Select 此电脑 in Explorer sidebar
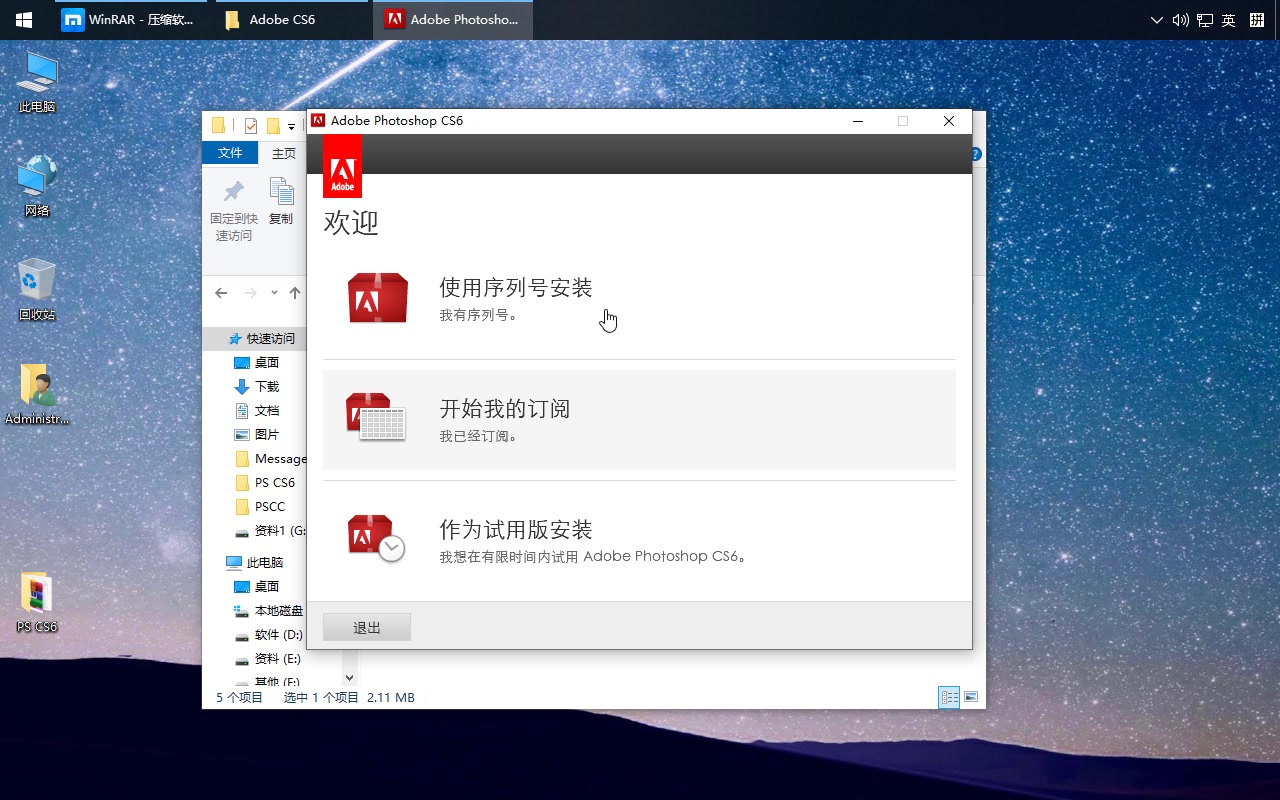The width and height of the screenshot is (1280, 800). click(256, 563)
